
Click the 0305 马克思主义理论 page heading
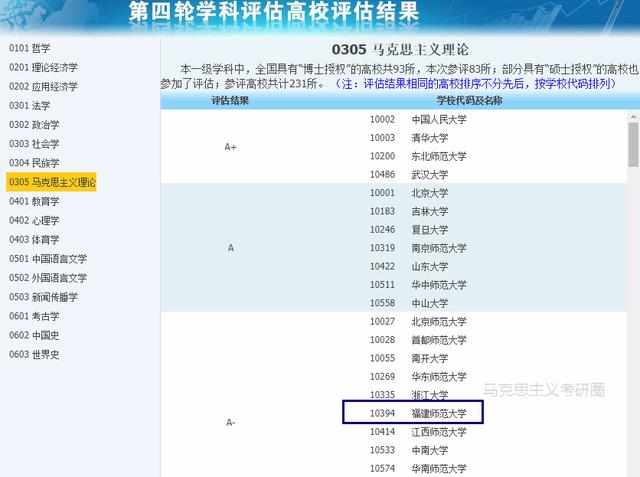[x=400, y=49]
